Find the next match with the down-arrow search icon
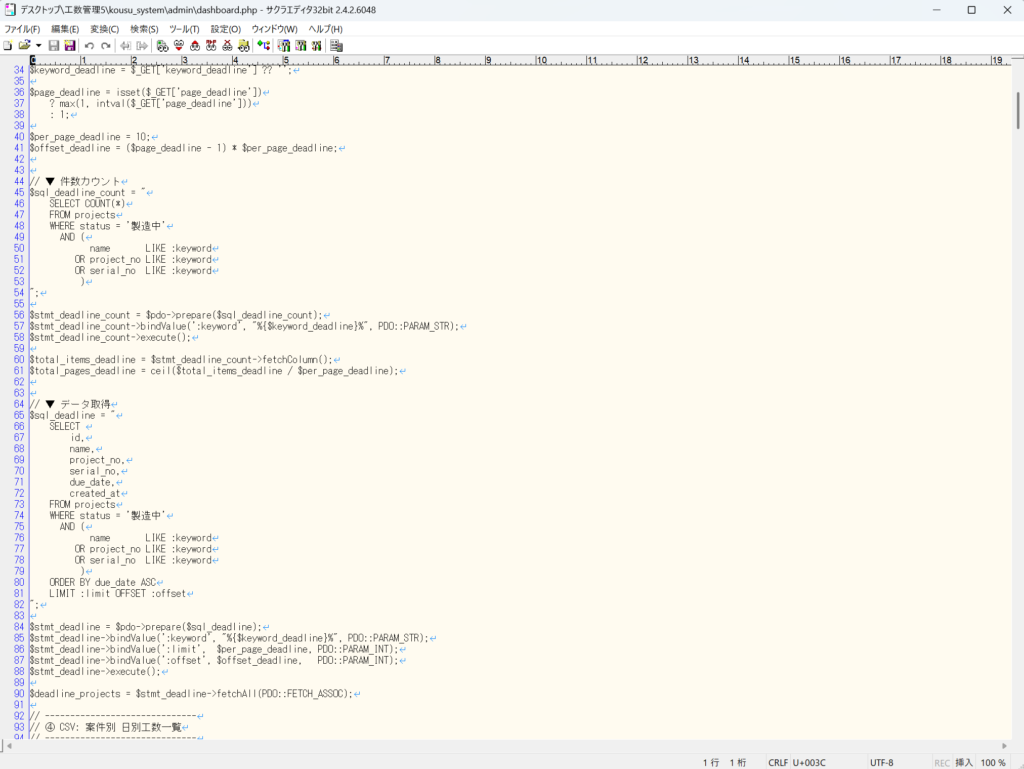Viewport: 1024px width, 769px height. point(178,46)
